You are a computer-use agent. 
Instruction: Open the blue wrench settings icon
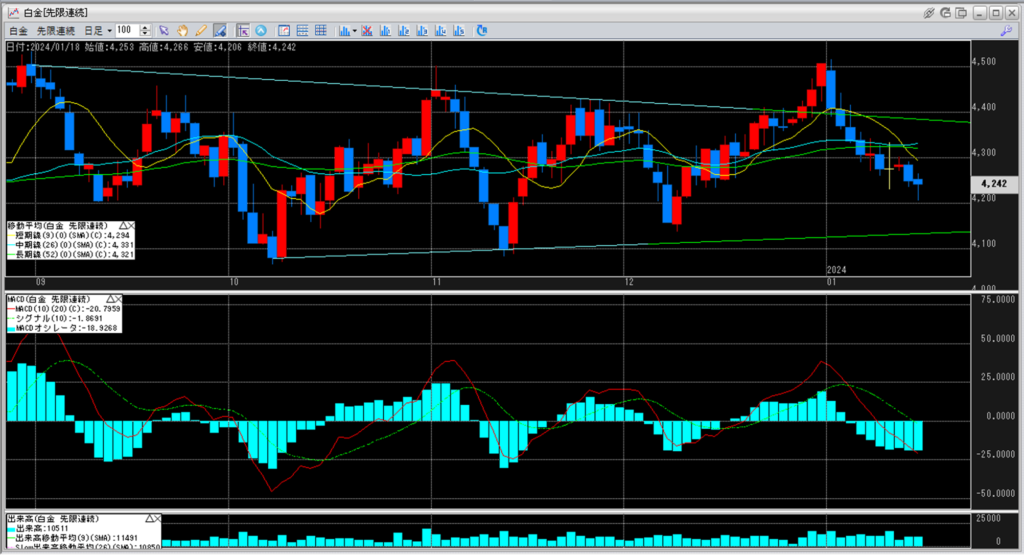pyautogui.click(x=1006, y=31)
